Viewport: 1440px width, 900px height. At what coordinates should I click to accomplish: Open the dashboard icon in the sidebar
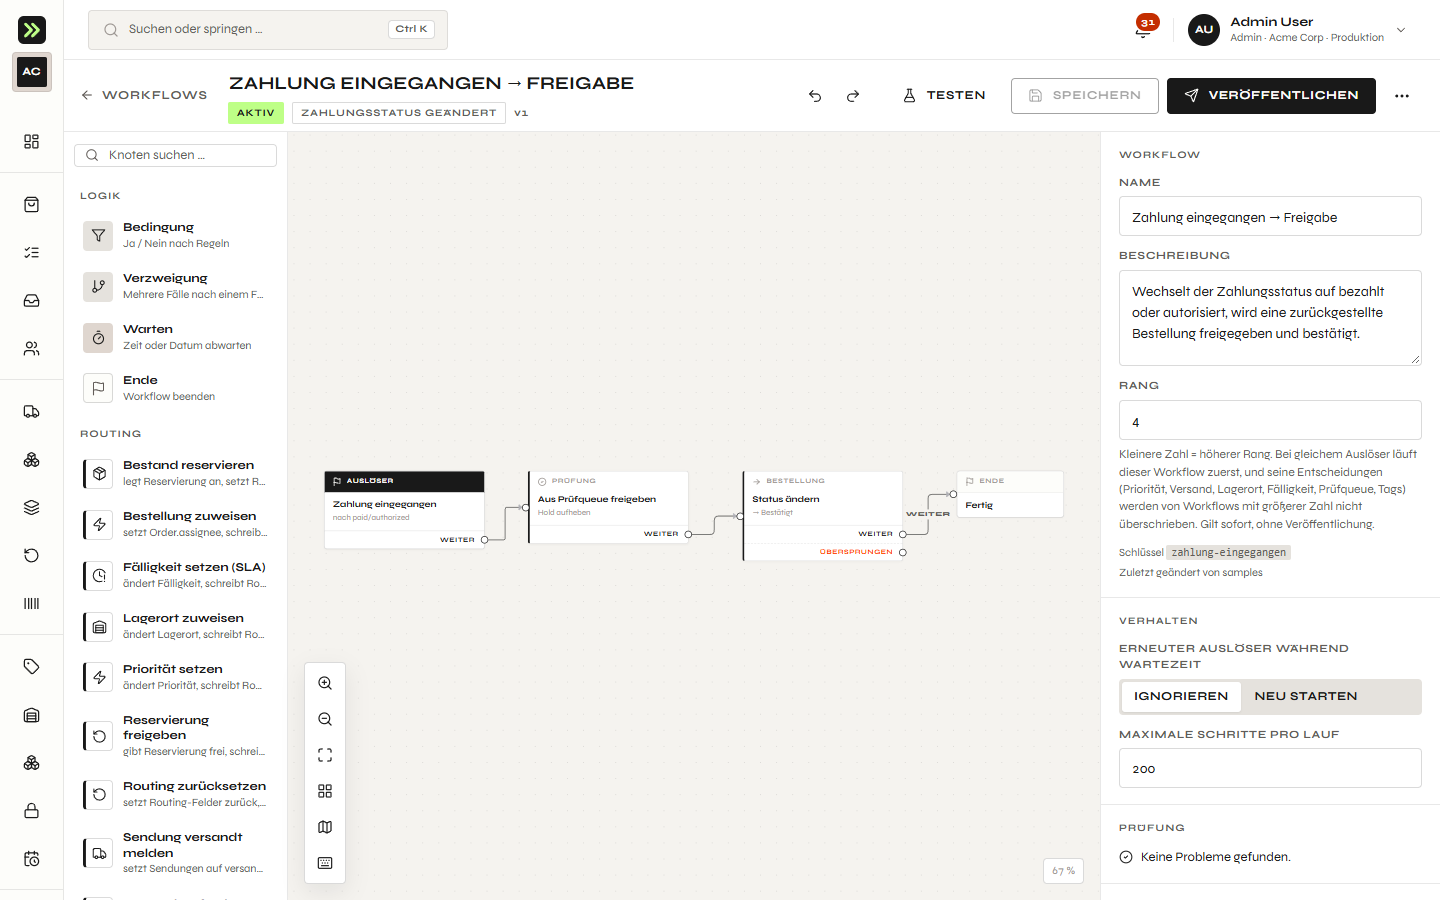pos(32,142)
